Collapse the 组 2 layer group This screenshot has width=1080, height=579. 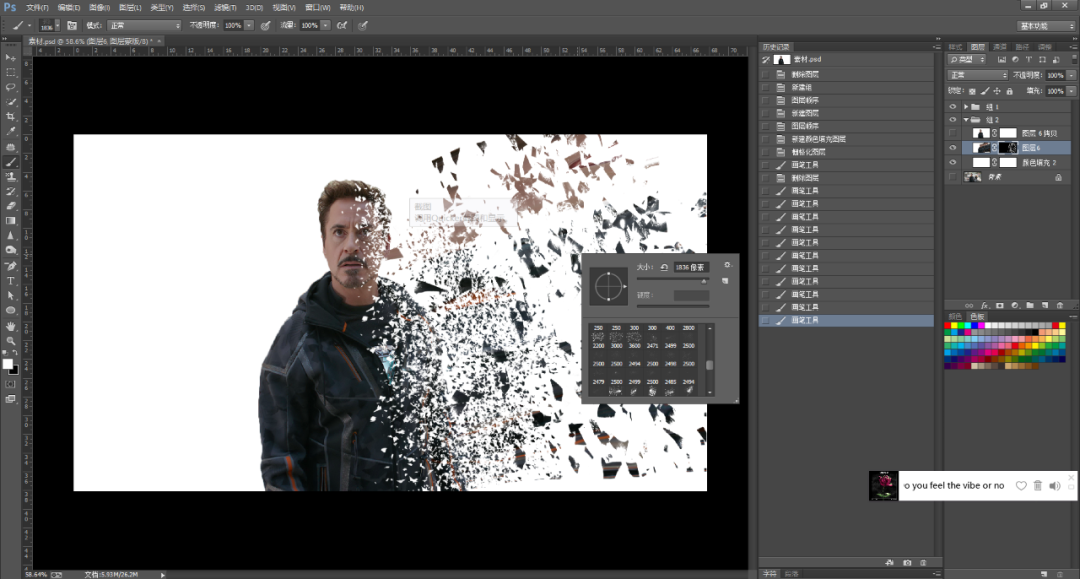coord(966,120)
